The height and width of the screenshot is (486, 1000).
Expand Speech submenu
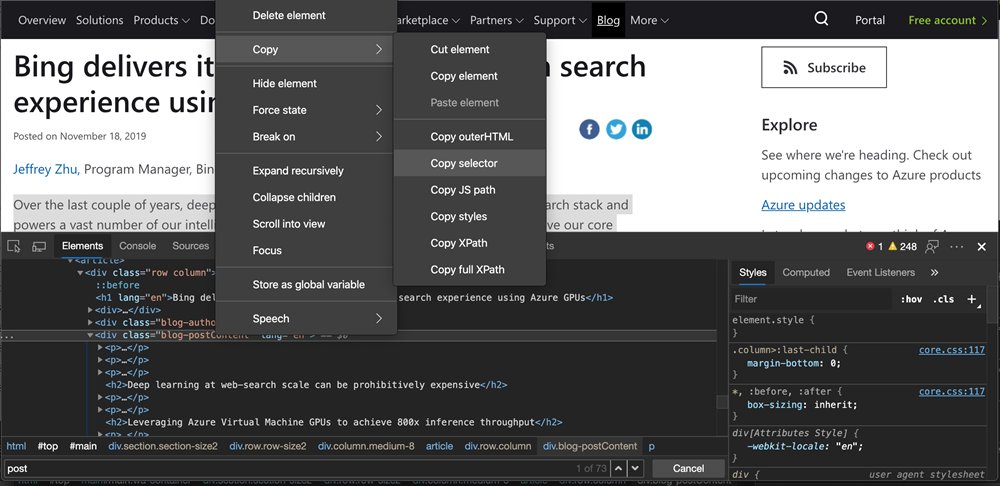(306, 318)
